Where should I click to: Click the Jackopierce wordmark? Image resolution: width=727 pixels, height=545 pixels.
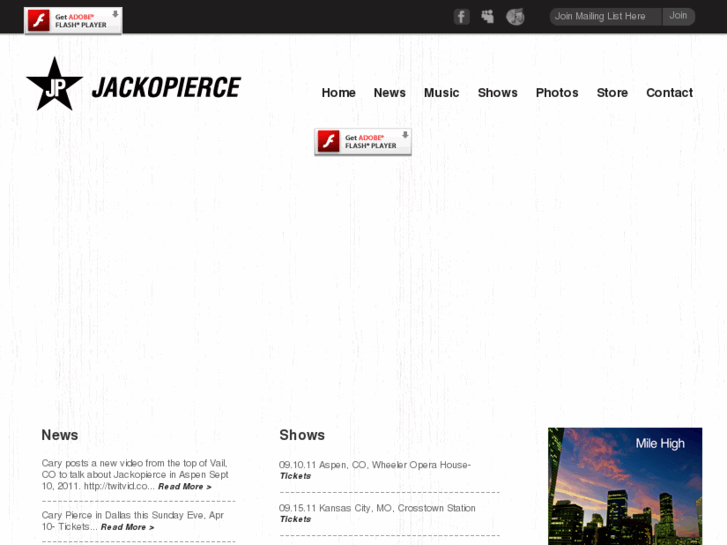pyautogui.click(x=166, y=87)
